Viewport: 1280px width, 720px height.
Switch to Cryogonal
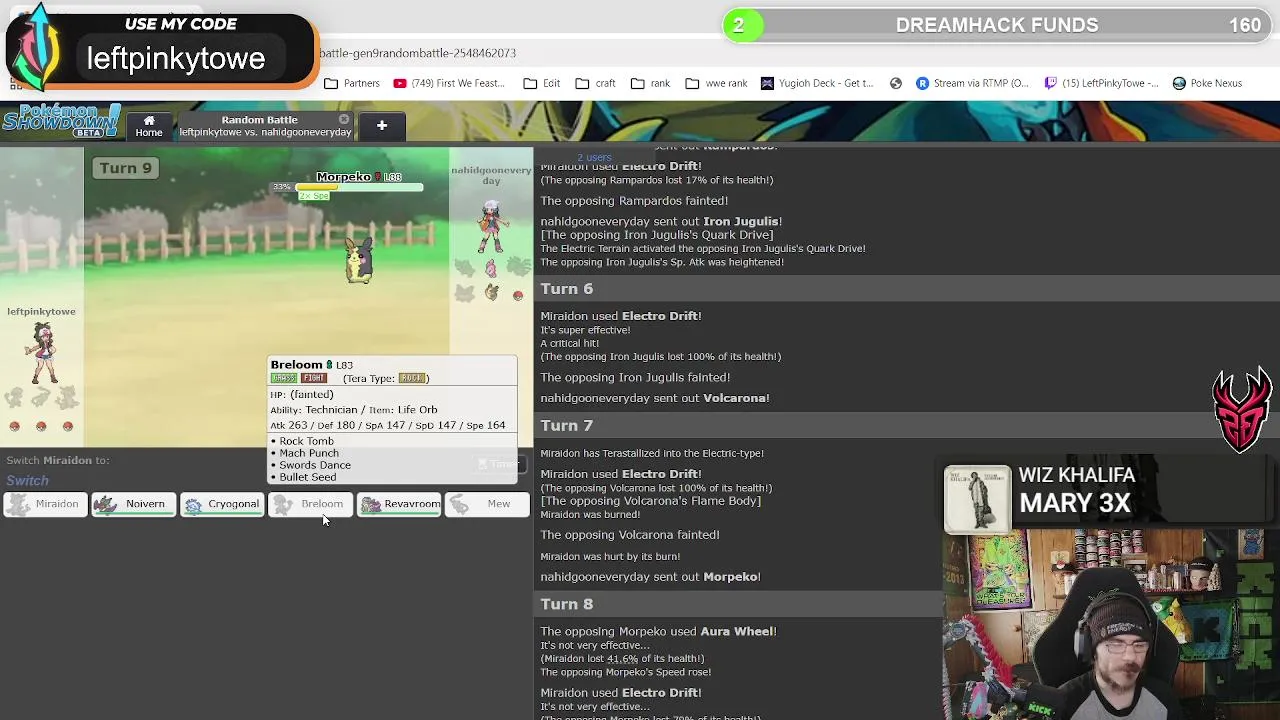(222, 504)
